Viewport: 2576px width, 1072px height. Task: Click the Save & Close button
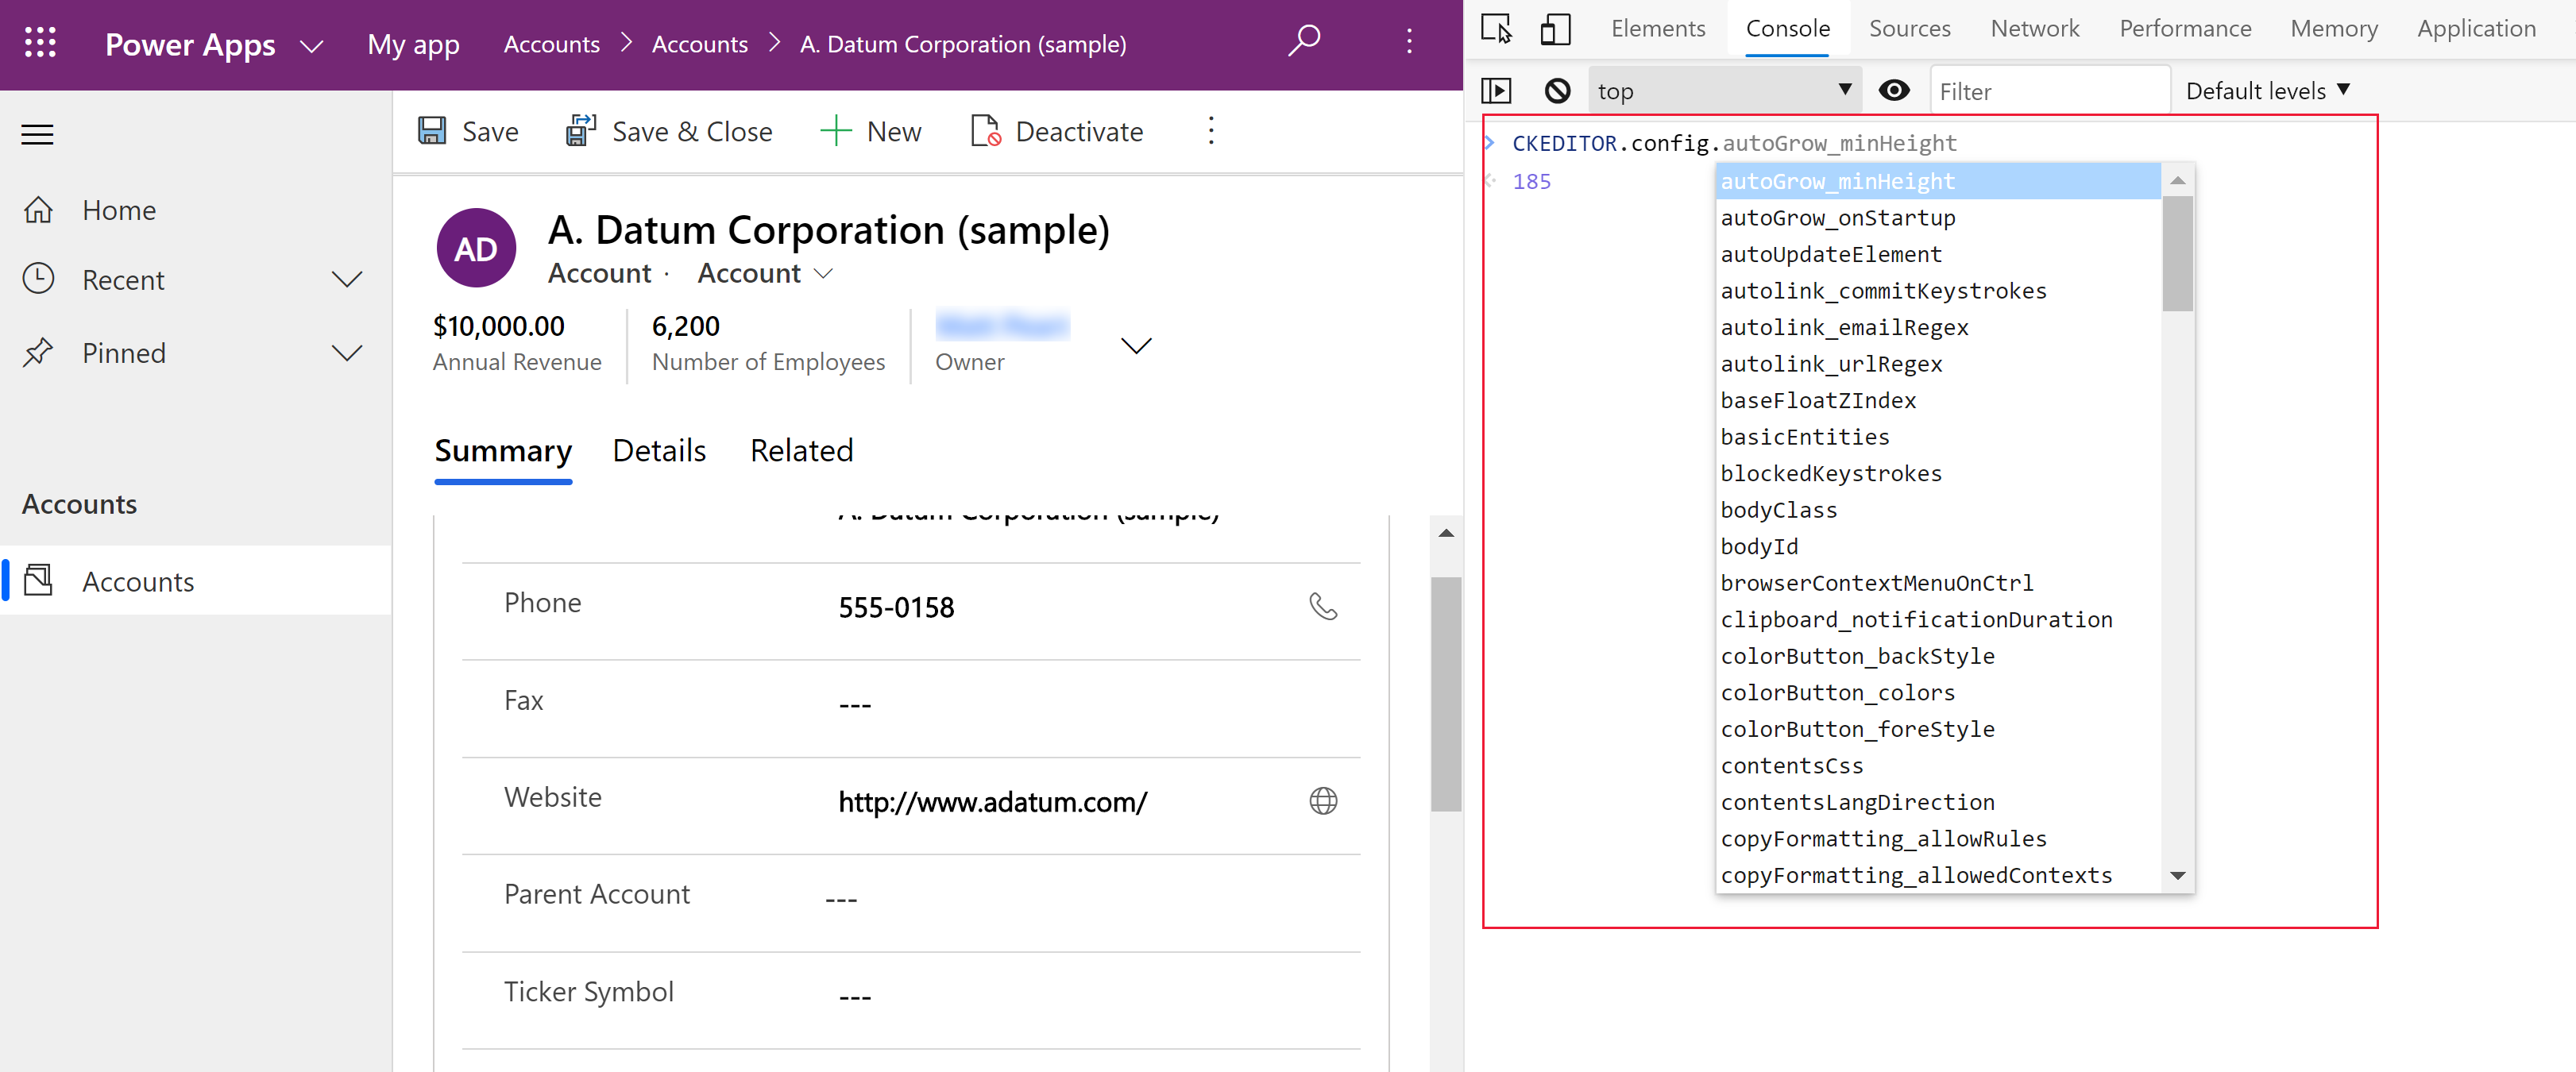670,129
